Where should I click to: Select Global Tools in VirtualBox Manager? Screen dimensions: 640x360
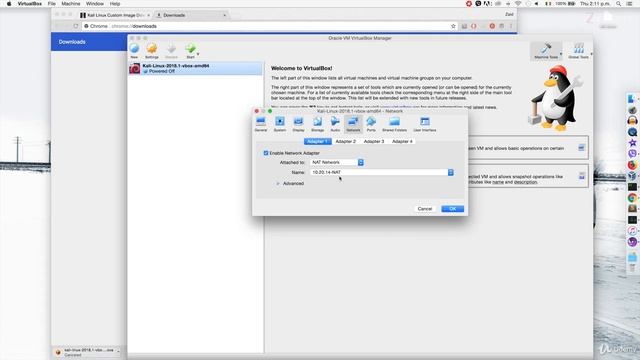point(578,51)
